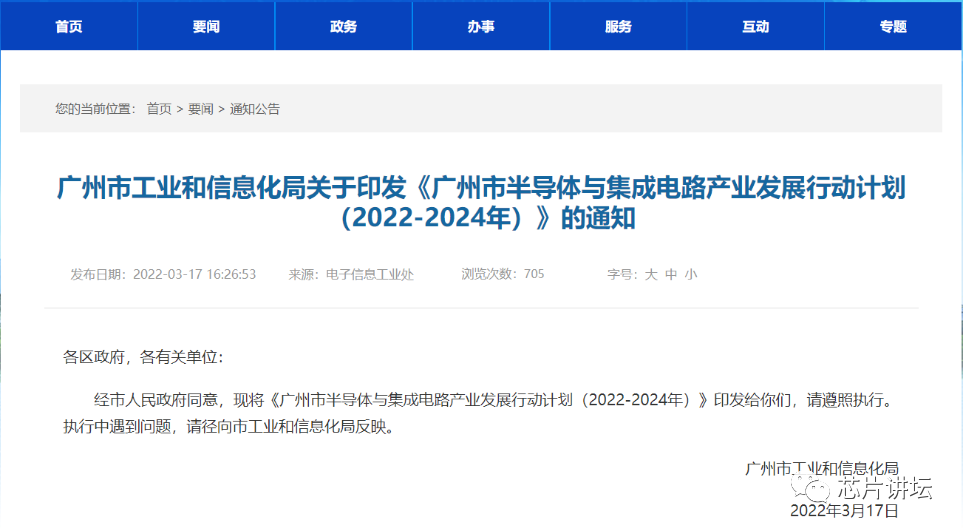
Task: Click the blue article title heading
Action: click(x=481, y=202)
